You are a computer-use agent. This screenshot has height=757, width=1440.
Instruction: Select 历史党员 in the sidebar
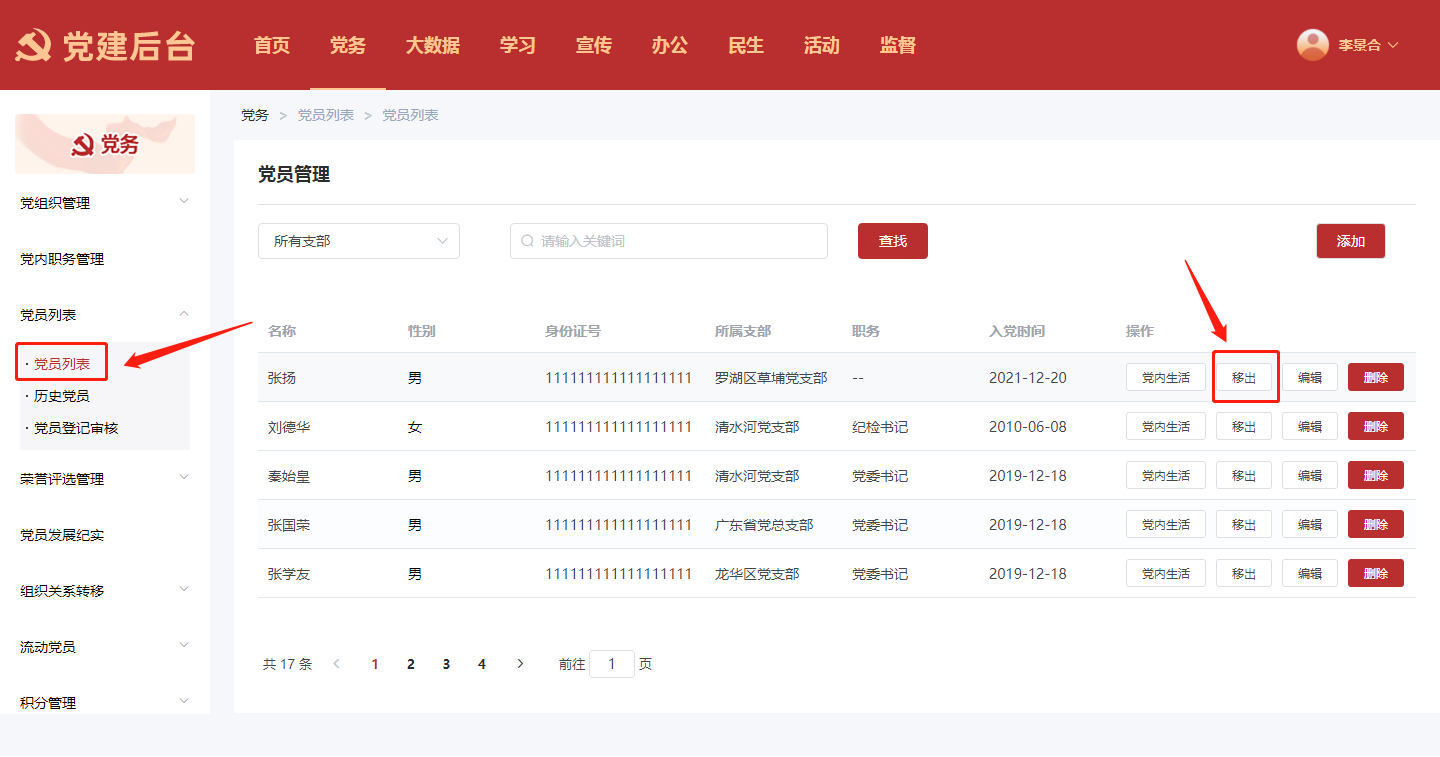coord(62,396)
